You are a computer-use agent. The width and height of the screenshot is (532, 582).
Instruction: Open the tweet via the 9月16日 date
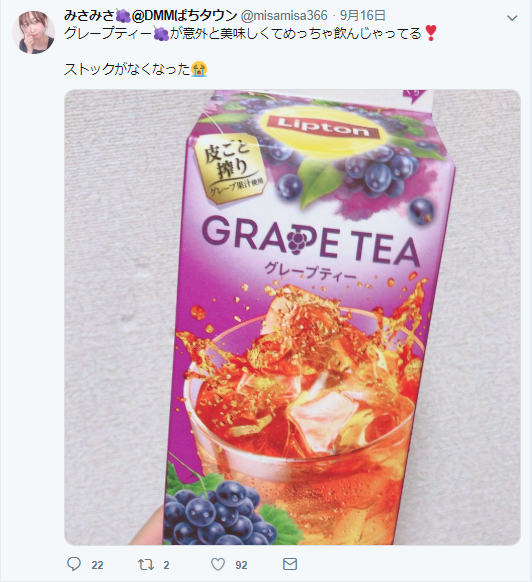pos(363,16)
